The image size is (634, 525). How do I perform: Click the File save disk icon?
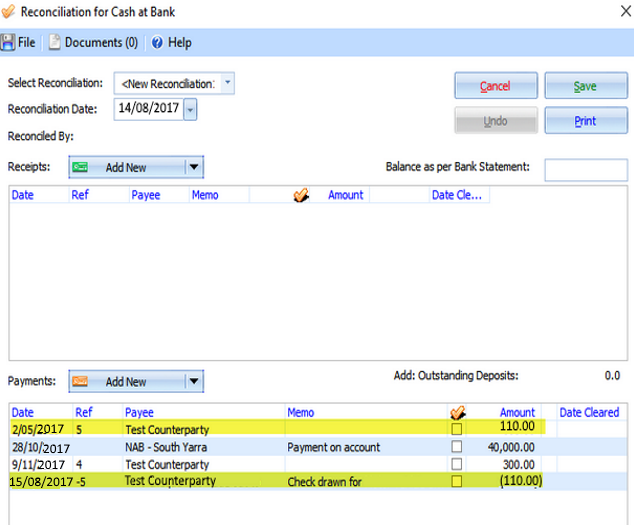(x=8, y=42)
